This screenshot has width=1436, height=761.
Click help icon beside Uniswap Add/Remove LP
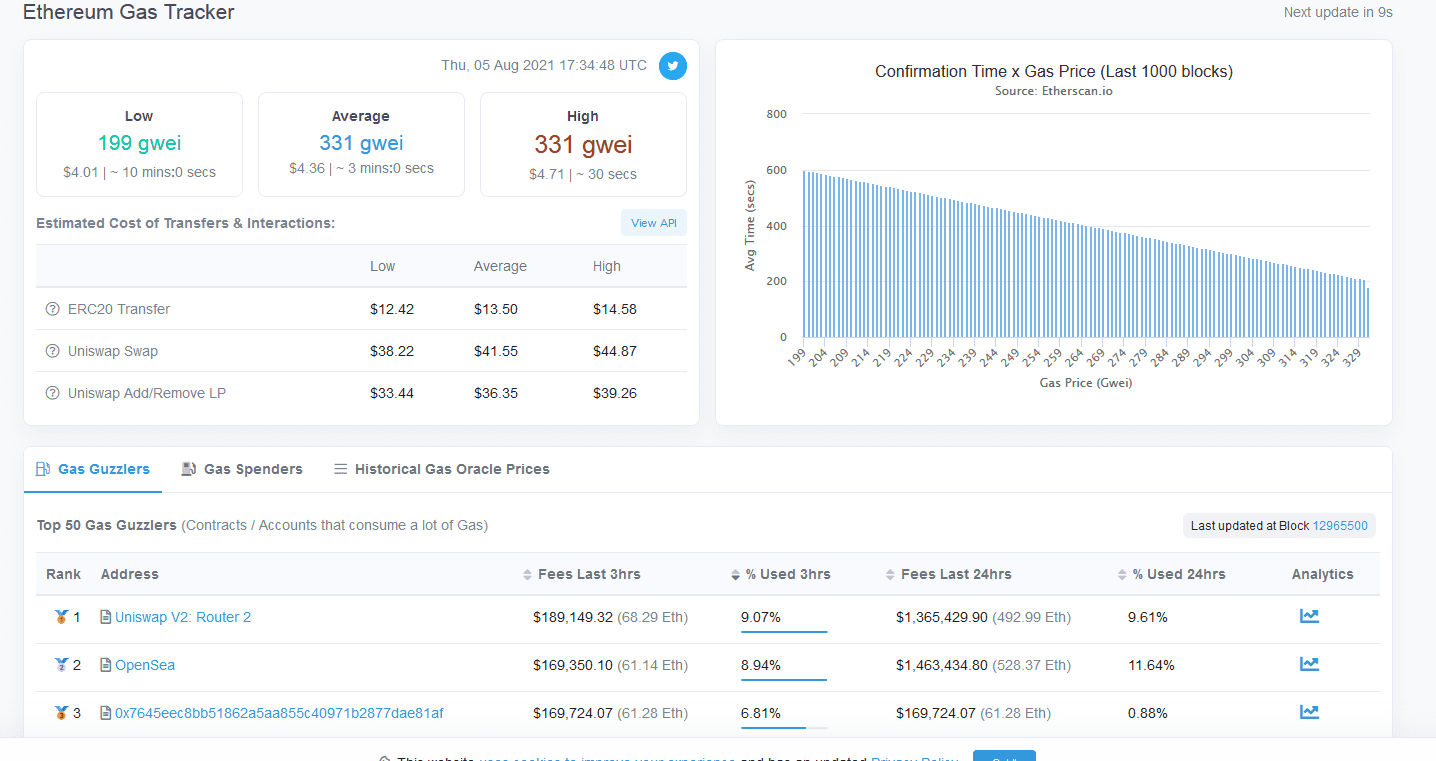[53, 393]
